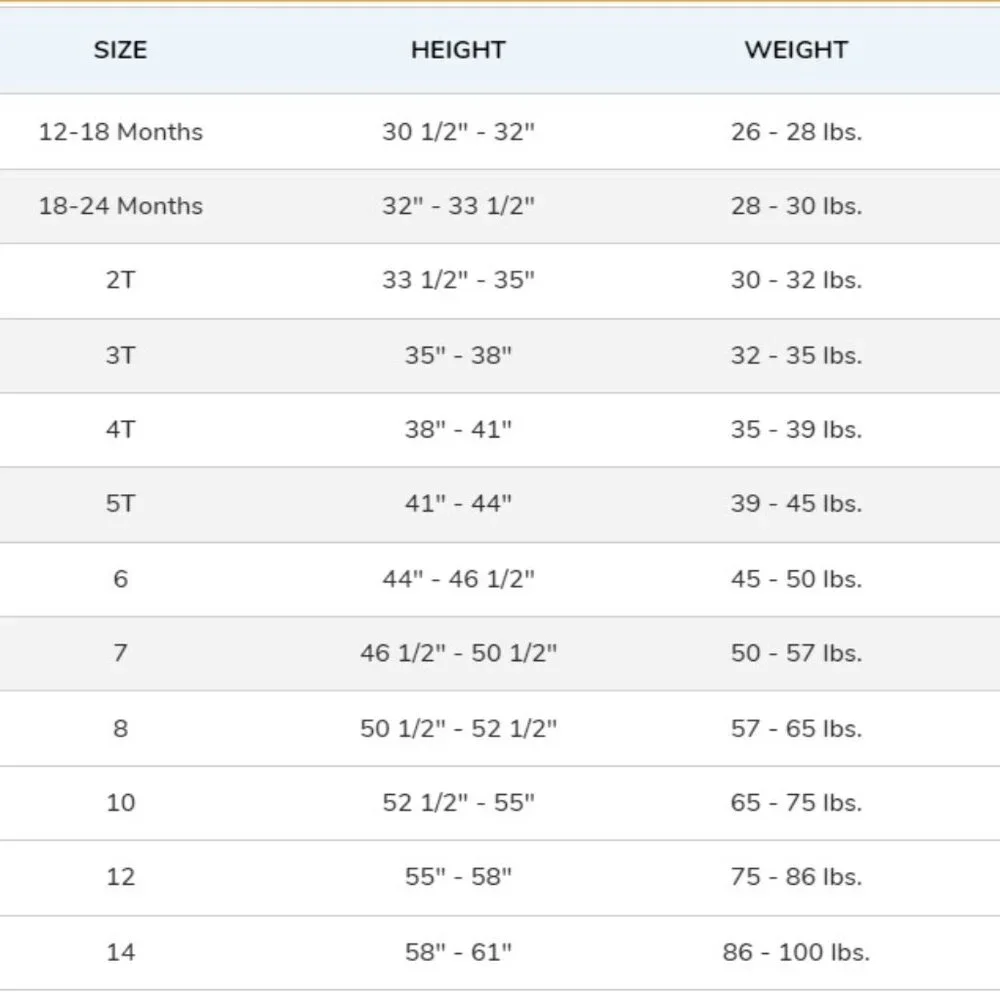The height and width of the screenshot is (1000, 1000).
Task: Click the 2T size row label
Action: tap(121, 280)
